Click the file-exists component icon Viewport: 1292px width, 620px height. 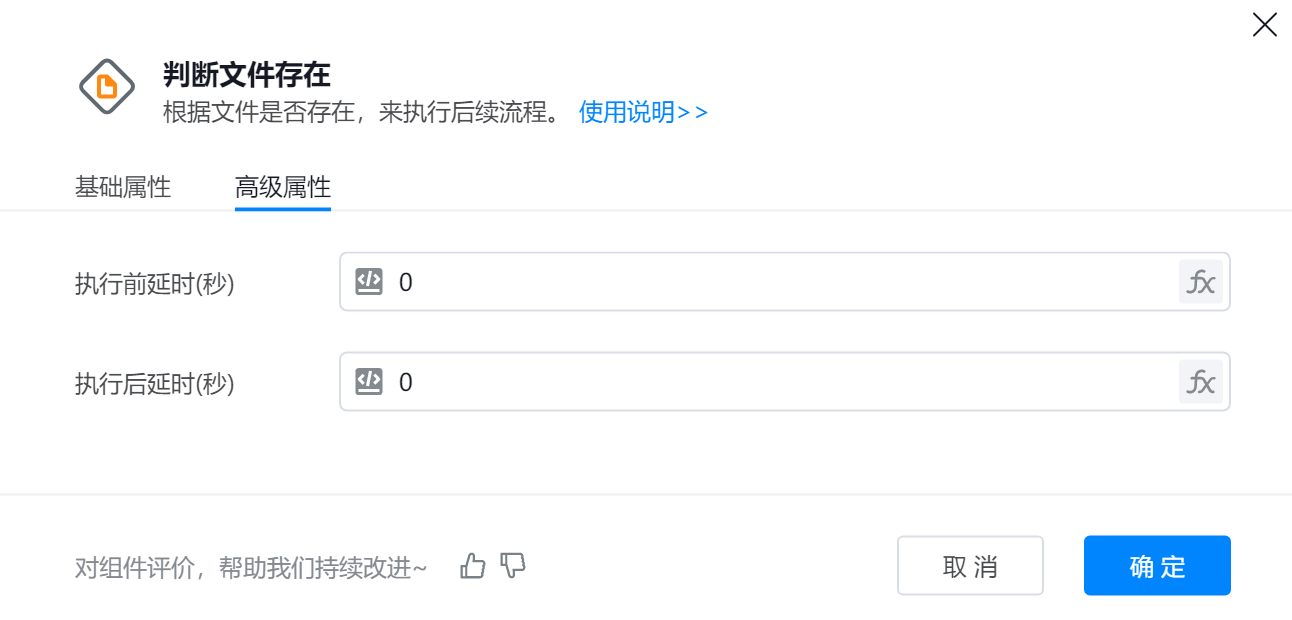pyautogui.click(x=107, y=87)
